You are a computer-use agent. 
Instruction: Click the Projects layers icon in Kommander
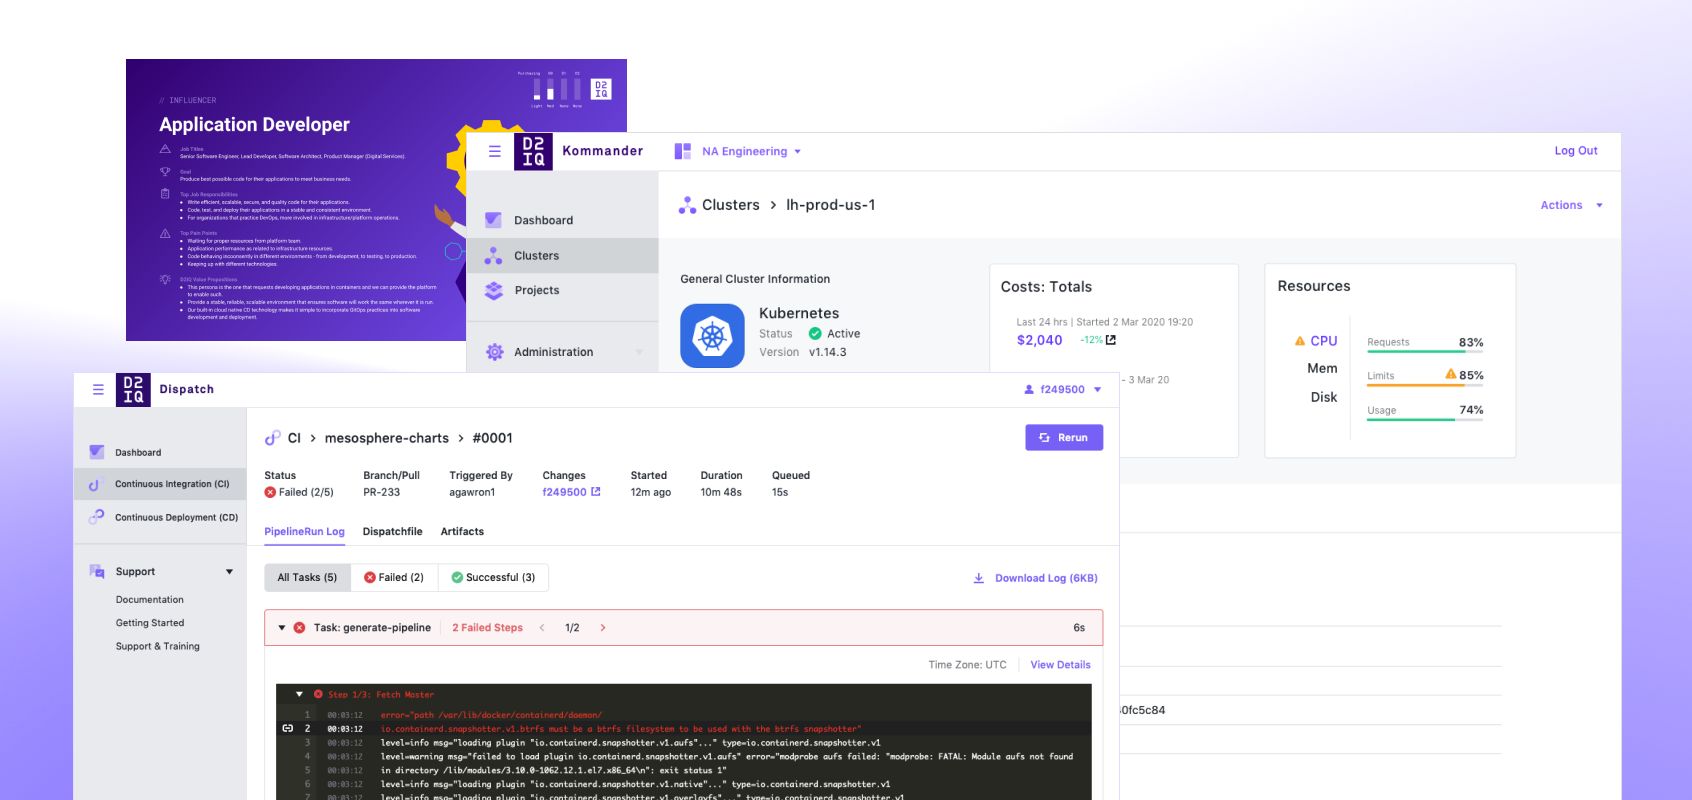pos(494,290)
